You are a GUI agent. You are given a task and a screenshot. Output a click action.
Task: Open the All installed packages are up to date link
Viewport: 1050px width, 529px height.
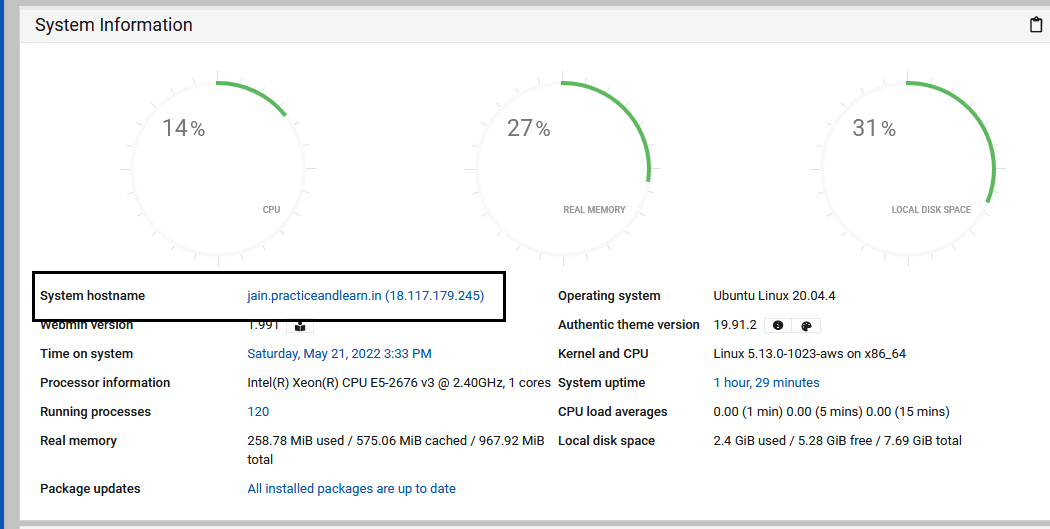coord(351,489)
